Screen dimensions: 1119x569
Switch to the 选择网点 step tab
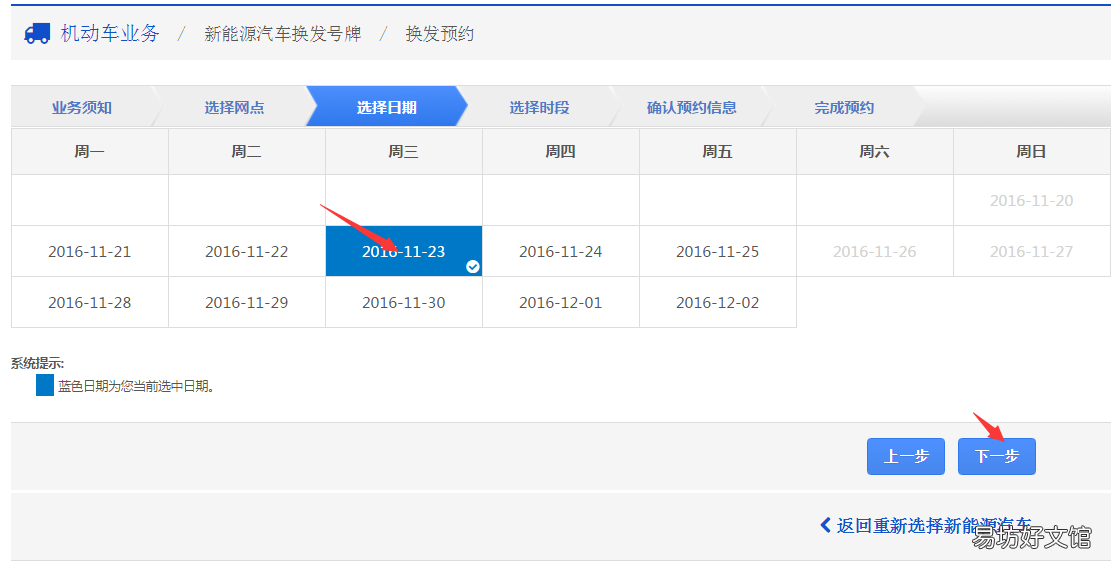[234, 108]
